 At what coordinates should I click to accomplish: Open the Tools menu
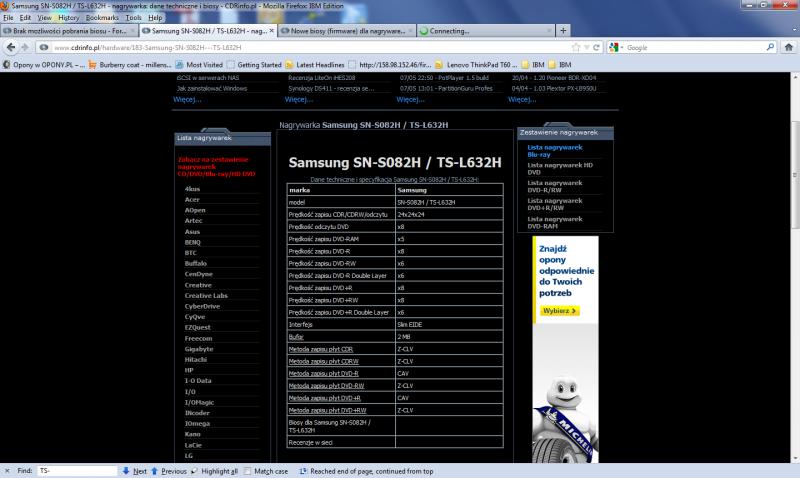133,17
